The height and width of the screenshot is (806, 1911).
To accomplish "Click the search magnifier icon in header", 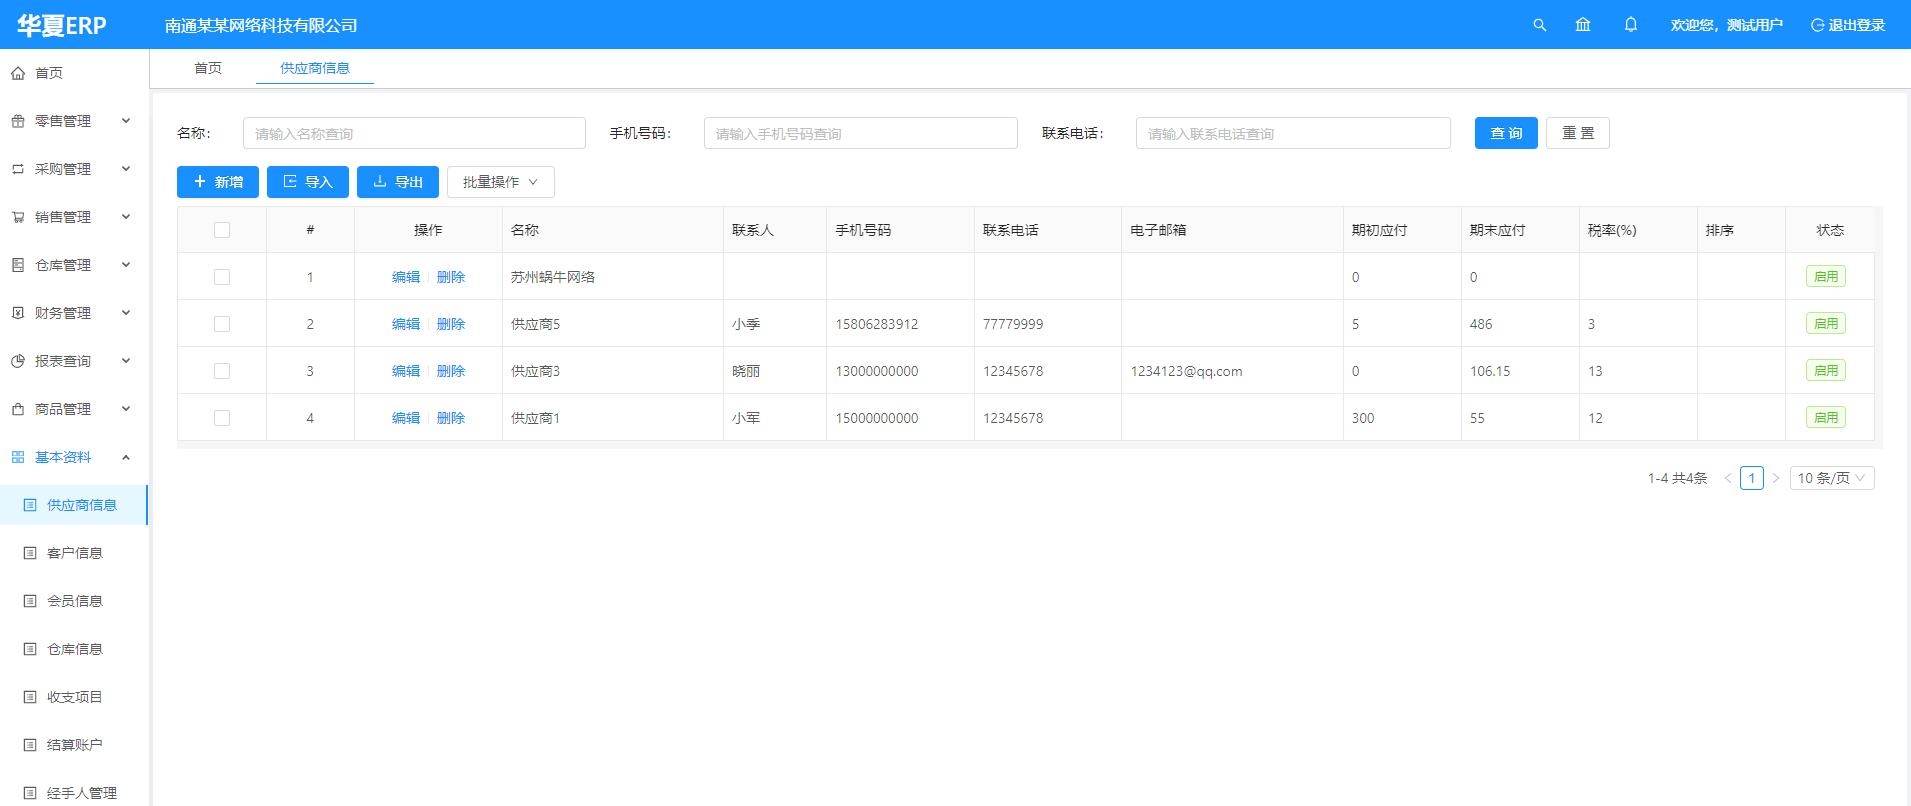I will click(1539, 25).
